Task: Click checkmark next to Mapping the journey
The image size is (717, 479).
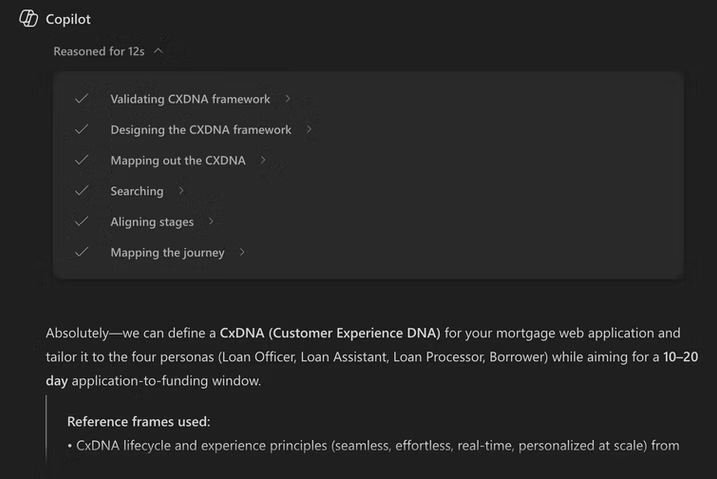Action: pos(81,253)
